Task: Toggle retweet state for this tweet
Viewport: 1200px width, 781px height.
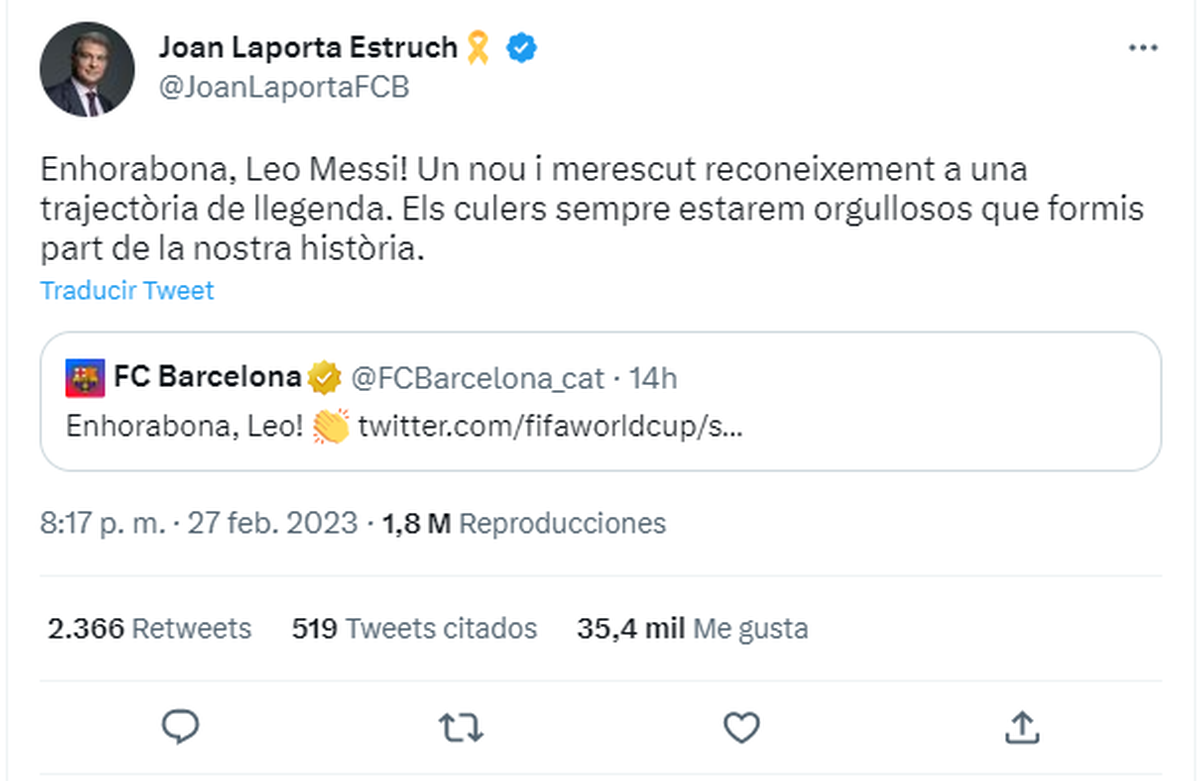Action: click(461, 728)
